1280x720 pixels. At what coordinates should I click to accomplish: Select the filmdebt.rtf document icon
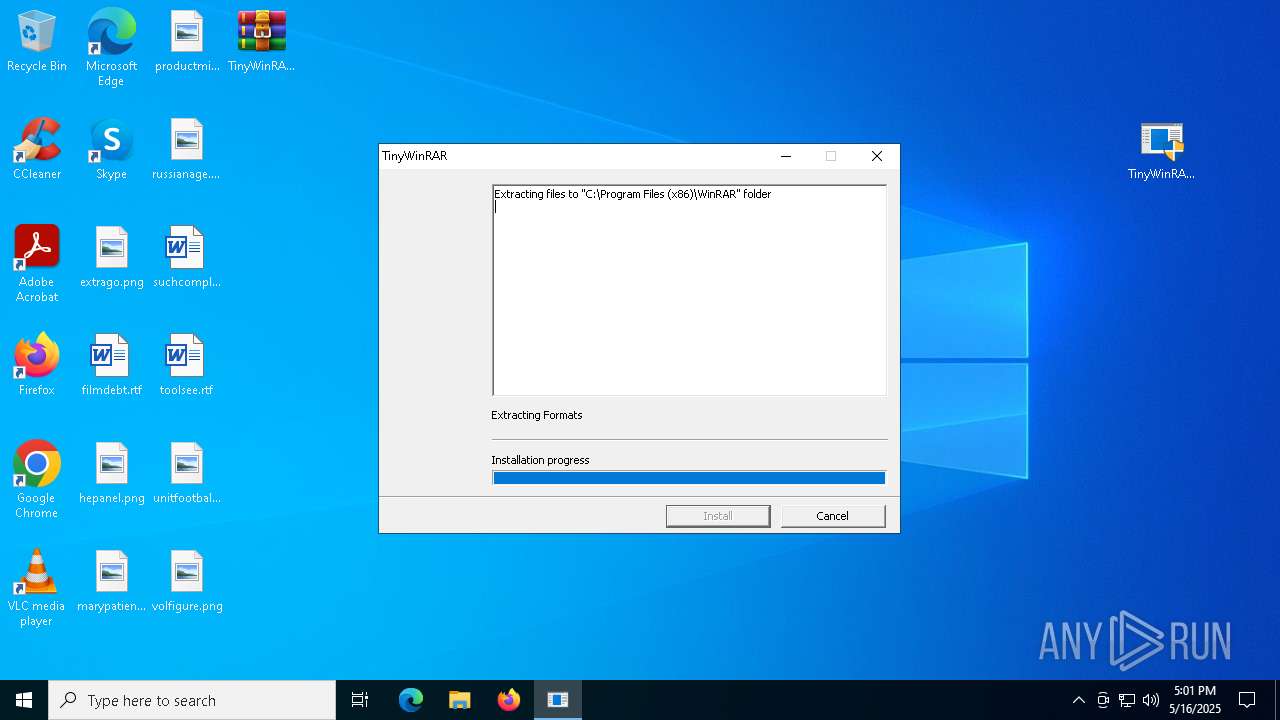click(x=111, y=366)
